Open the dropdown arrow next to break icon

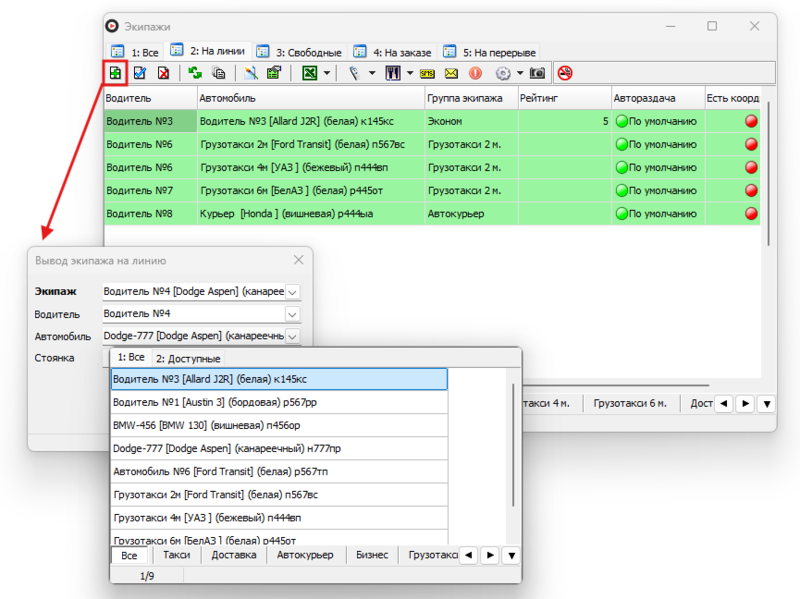[410, 73]
